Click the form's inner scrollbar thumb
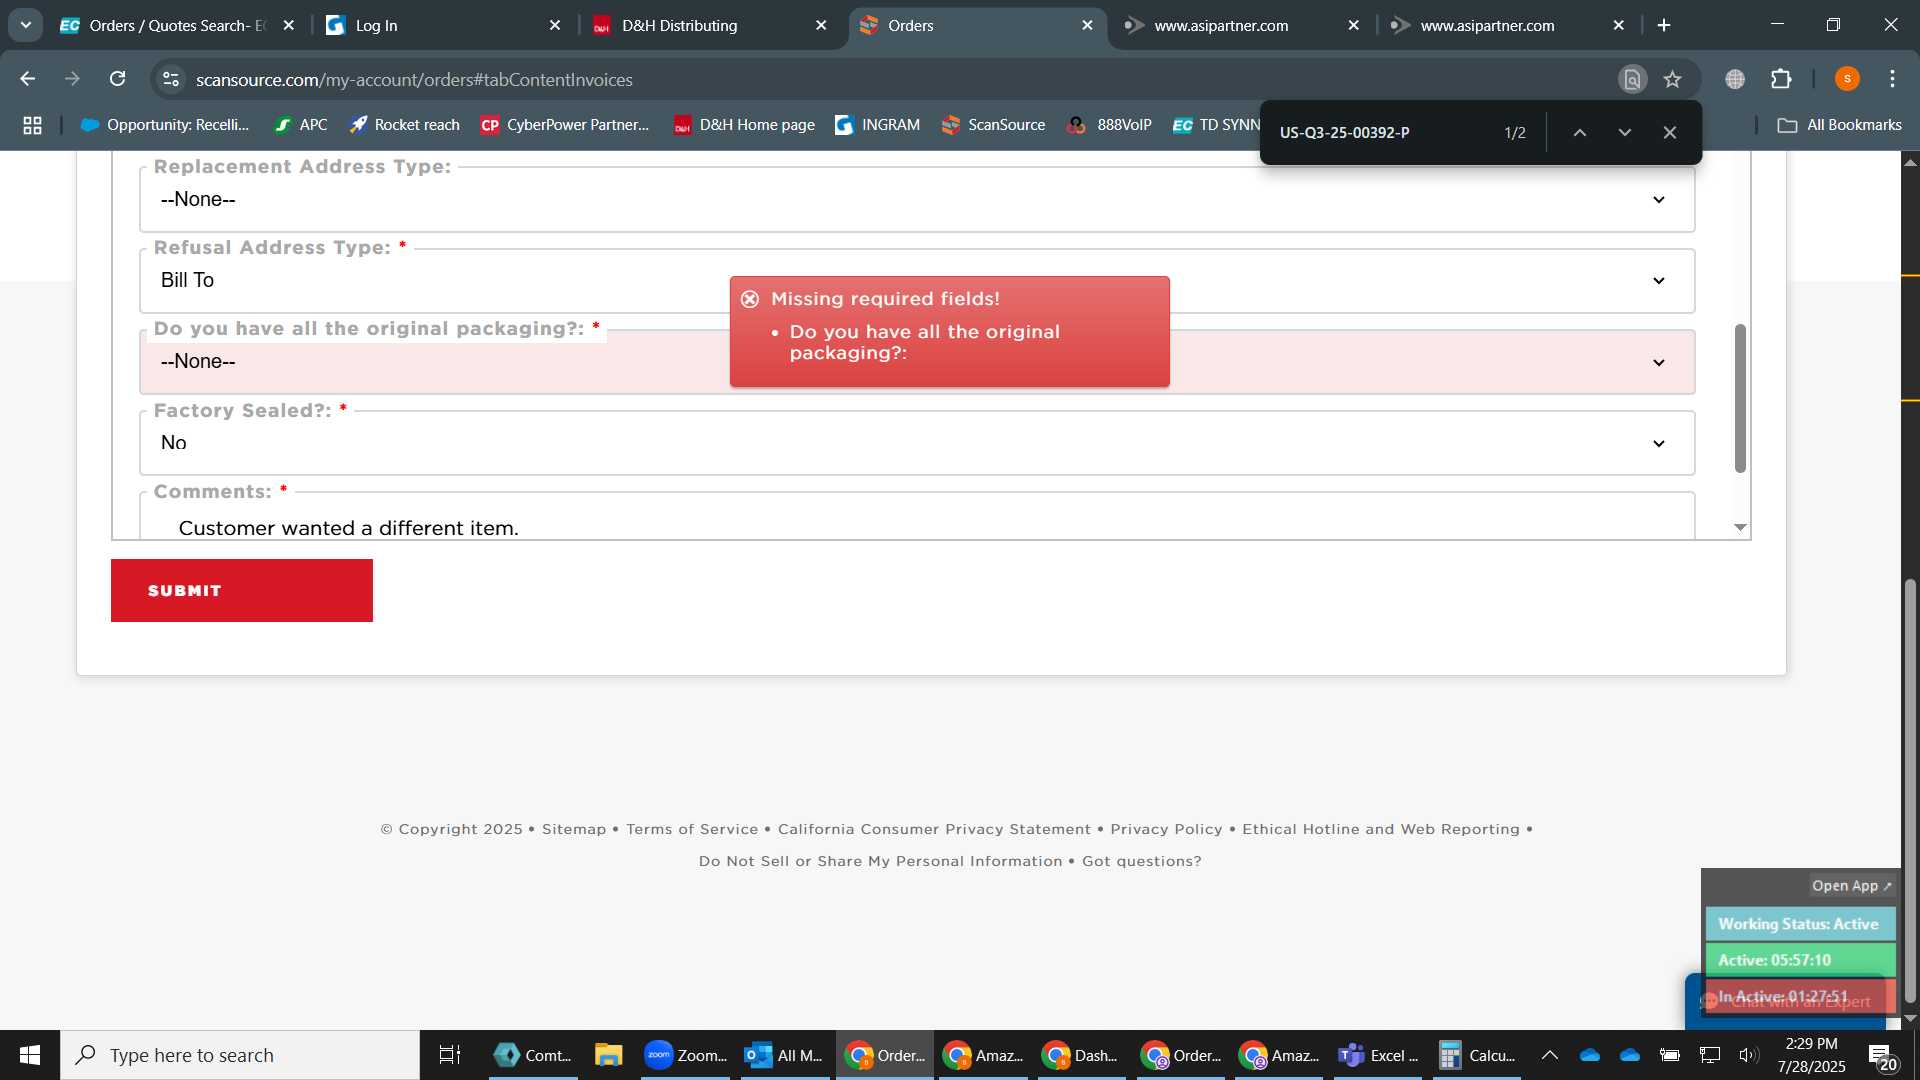1920x1080 pixels. tap(1740, 398)
